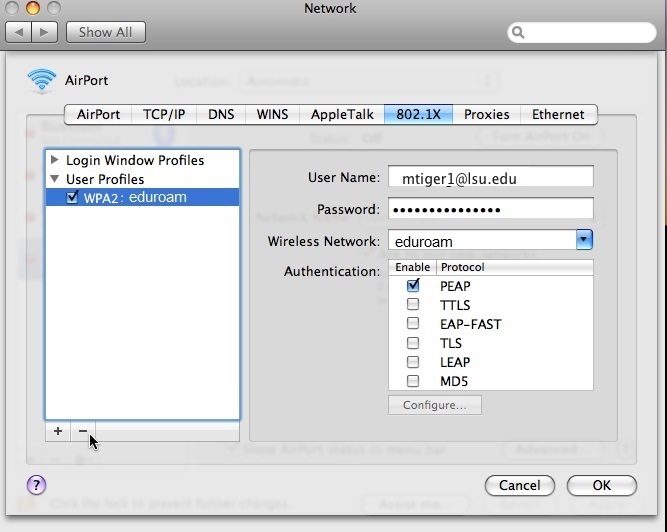This screenshot has width=667, height=532.
Task: Enable the MD5 protocol checkbox
Action: 413,381
